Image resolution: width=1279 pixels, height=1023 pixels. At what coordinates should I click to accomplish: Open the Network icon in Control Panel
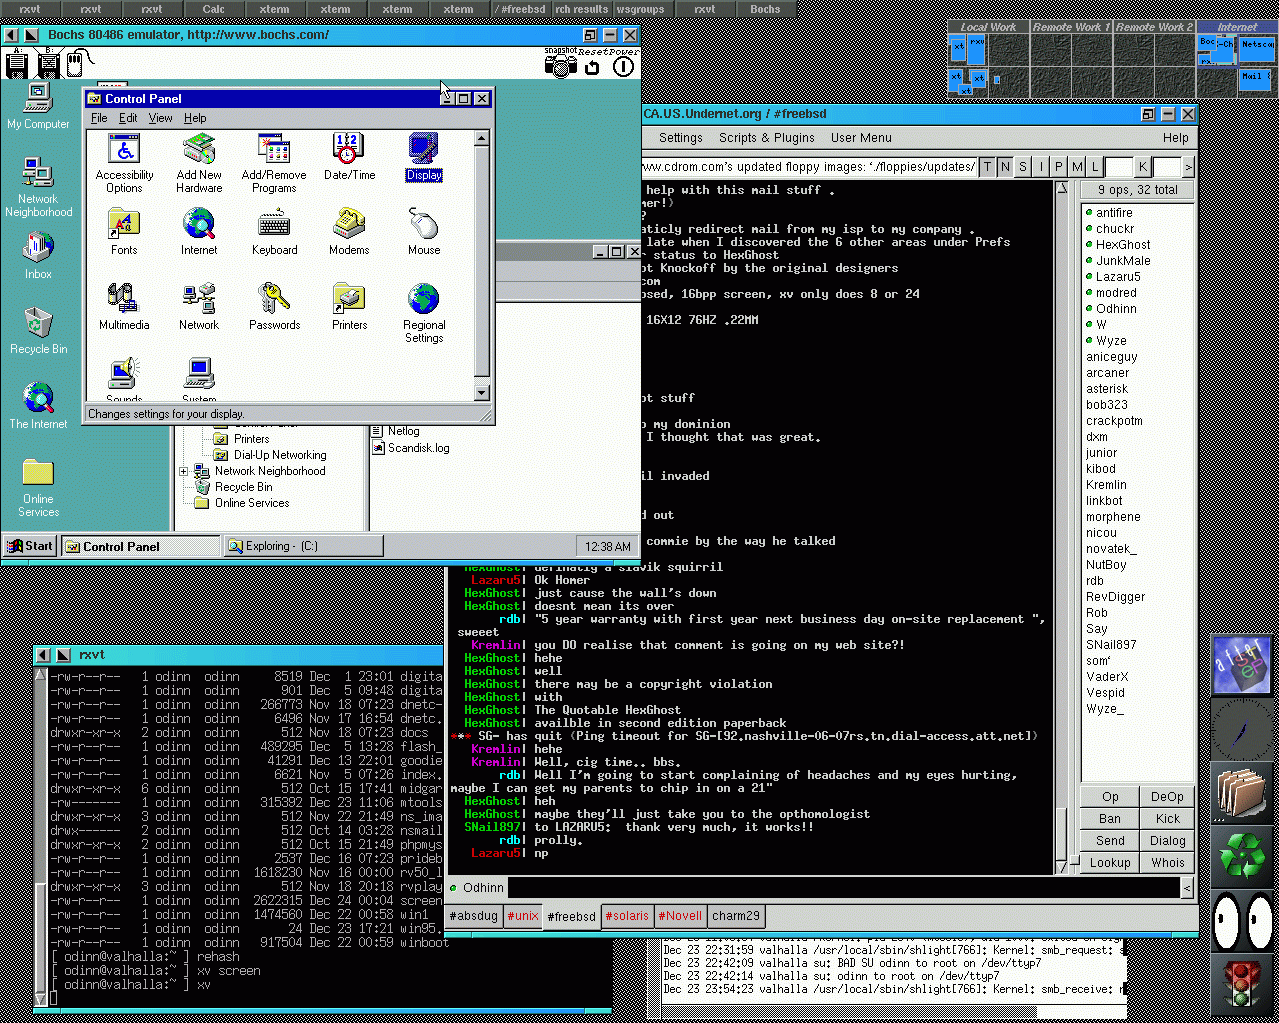click(x=199, y=307)
